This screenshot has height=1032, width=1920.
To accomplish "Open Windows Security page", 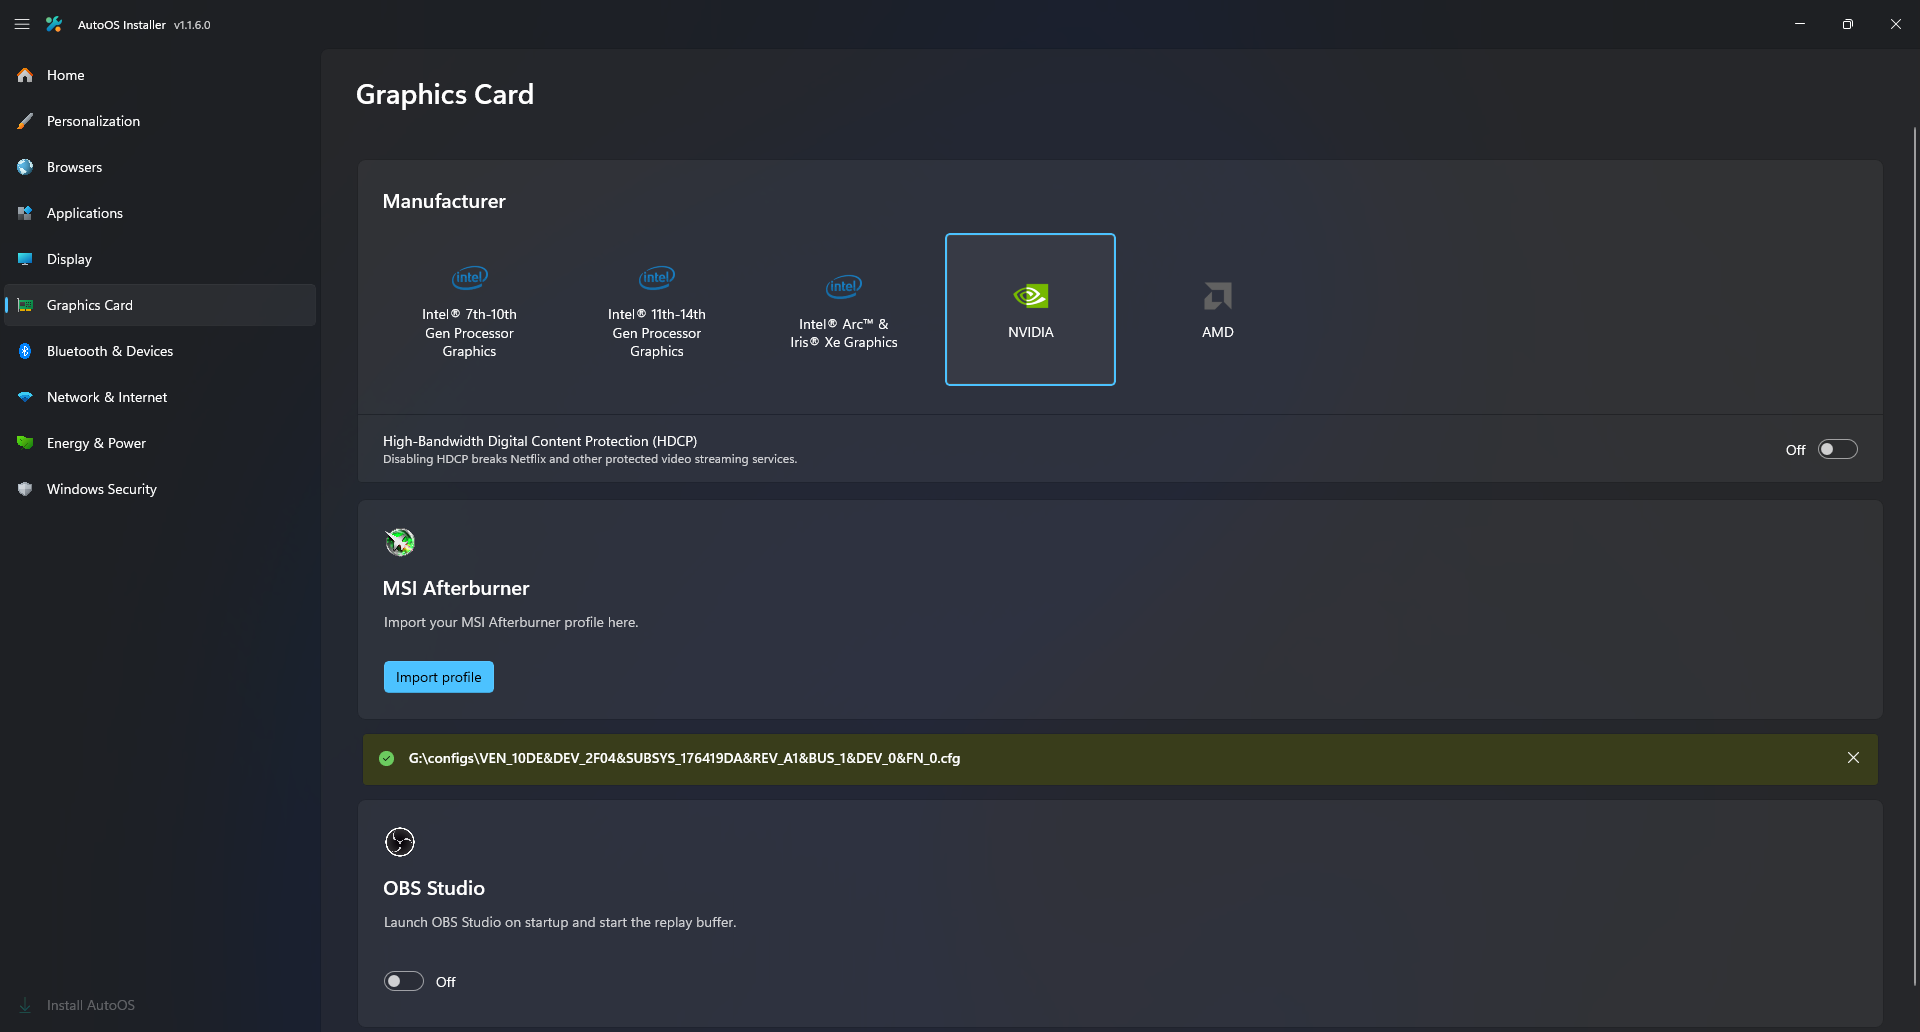I will click(x=160, y=489).
